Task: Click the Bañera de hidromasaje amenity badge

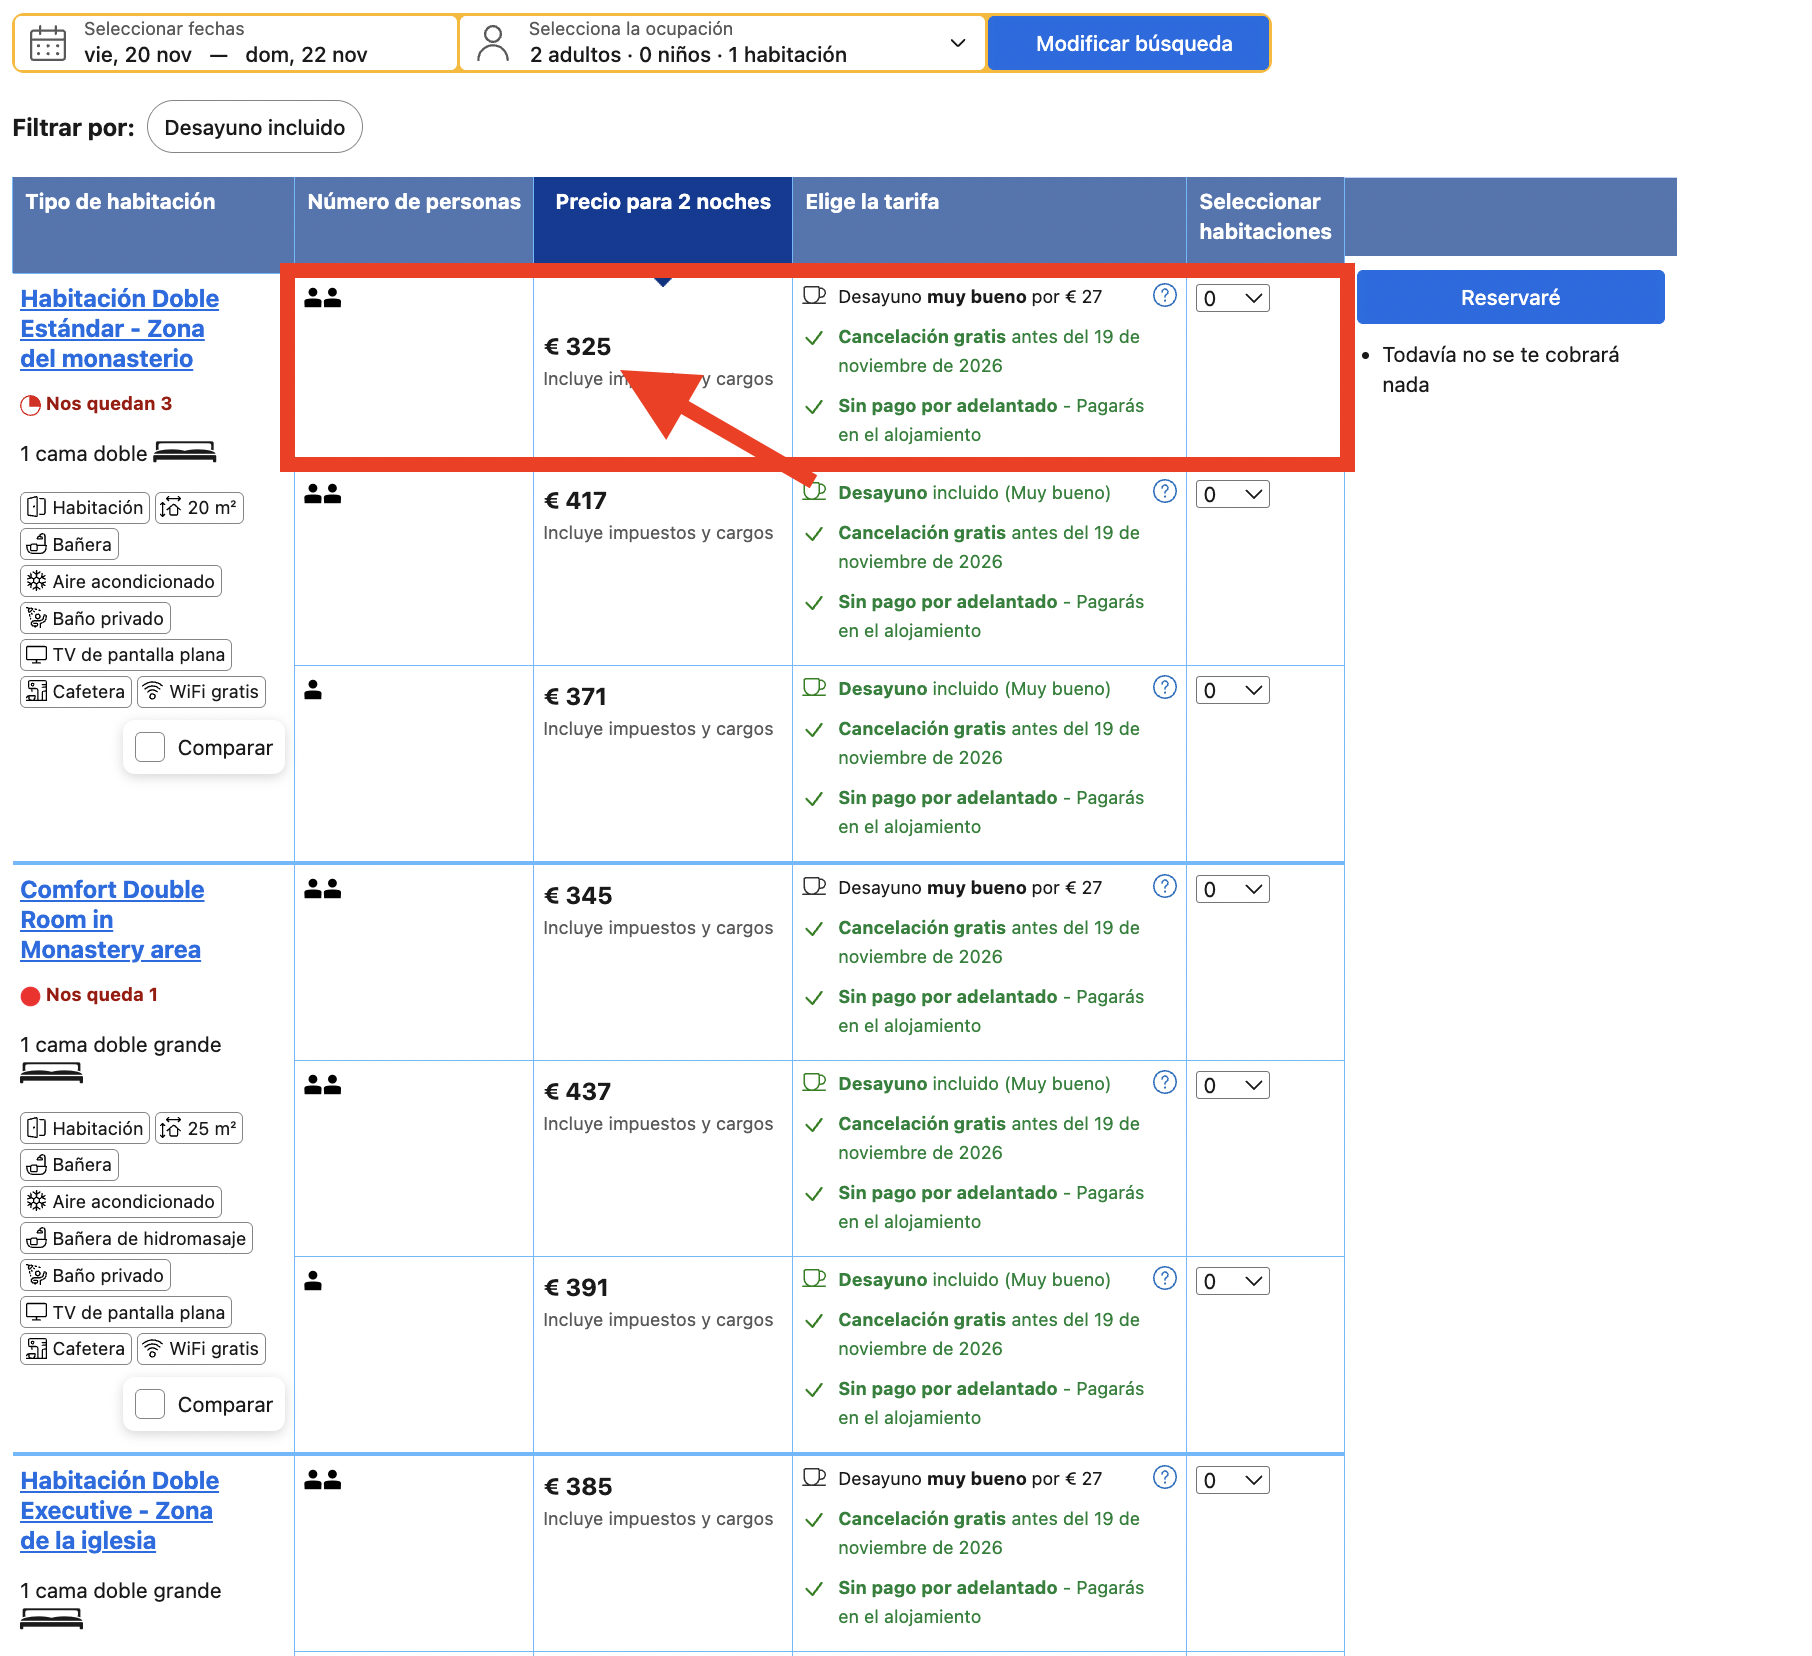Action: [x=137, y=1239]
